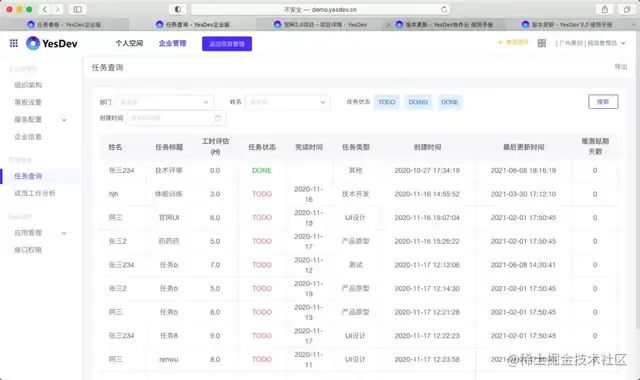This screenshot has width=640, height=380.
Task: Add a new Safari tab with plus
Action: pyautogui.click(x=634, y=24)
